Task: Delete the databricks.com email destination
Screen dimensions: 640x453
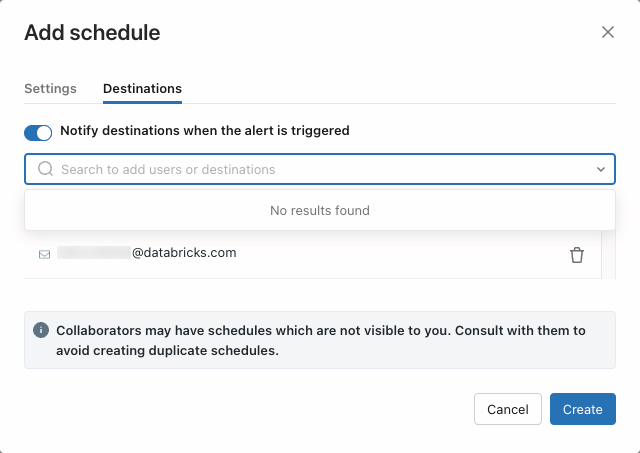Action: click(577, 255)
